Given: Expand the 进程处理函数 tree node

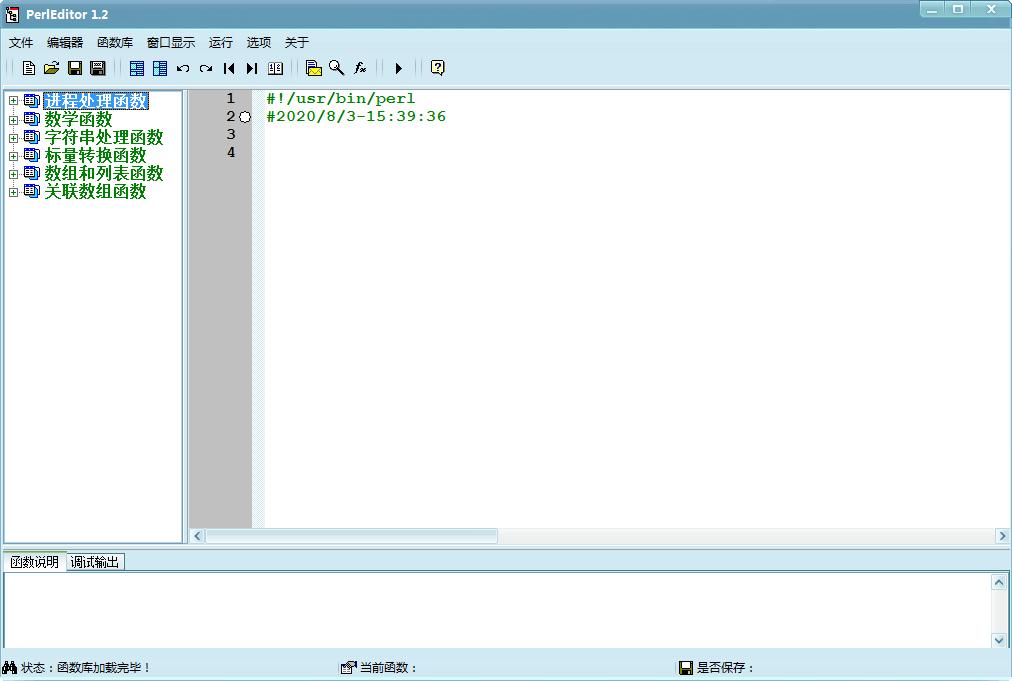Looking at the screenshot, I should point(13,101).
